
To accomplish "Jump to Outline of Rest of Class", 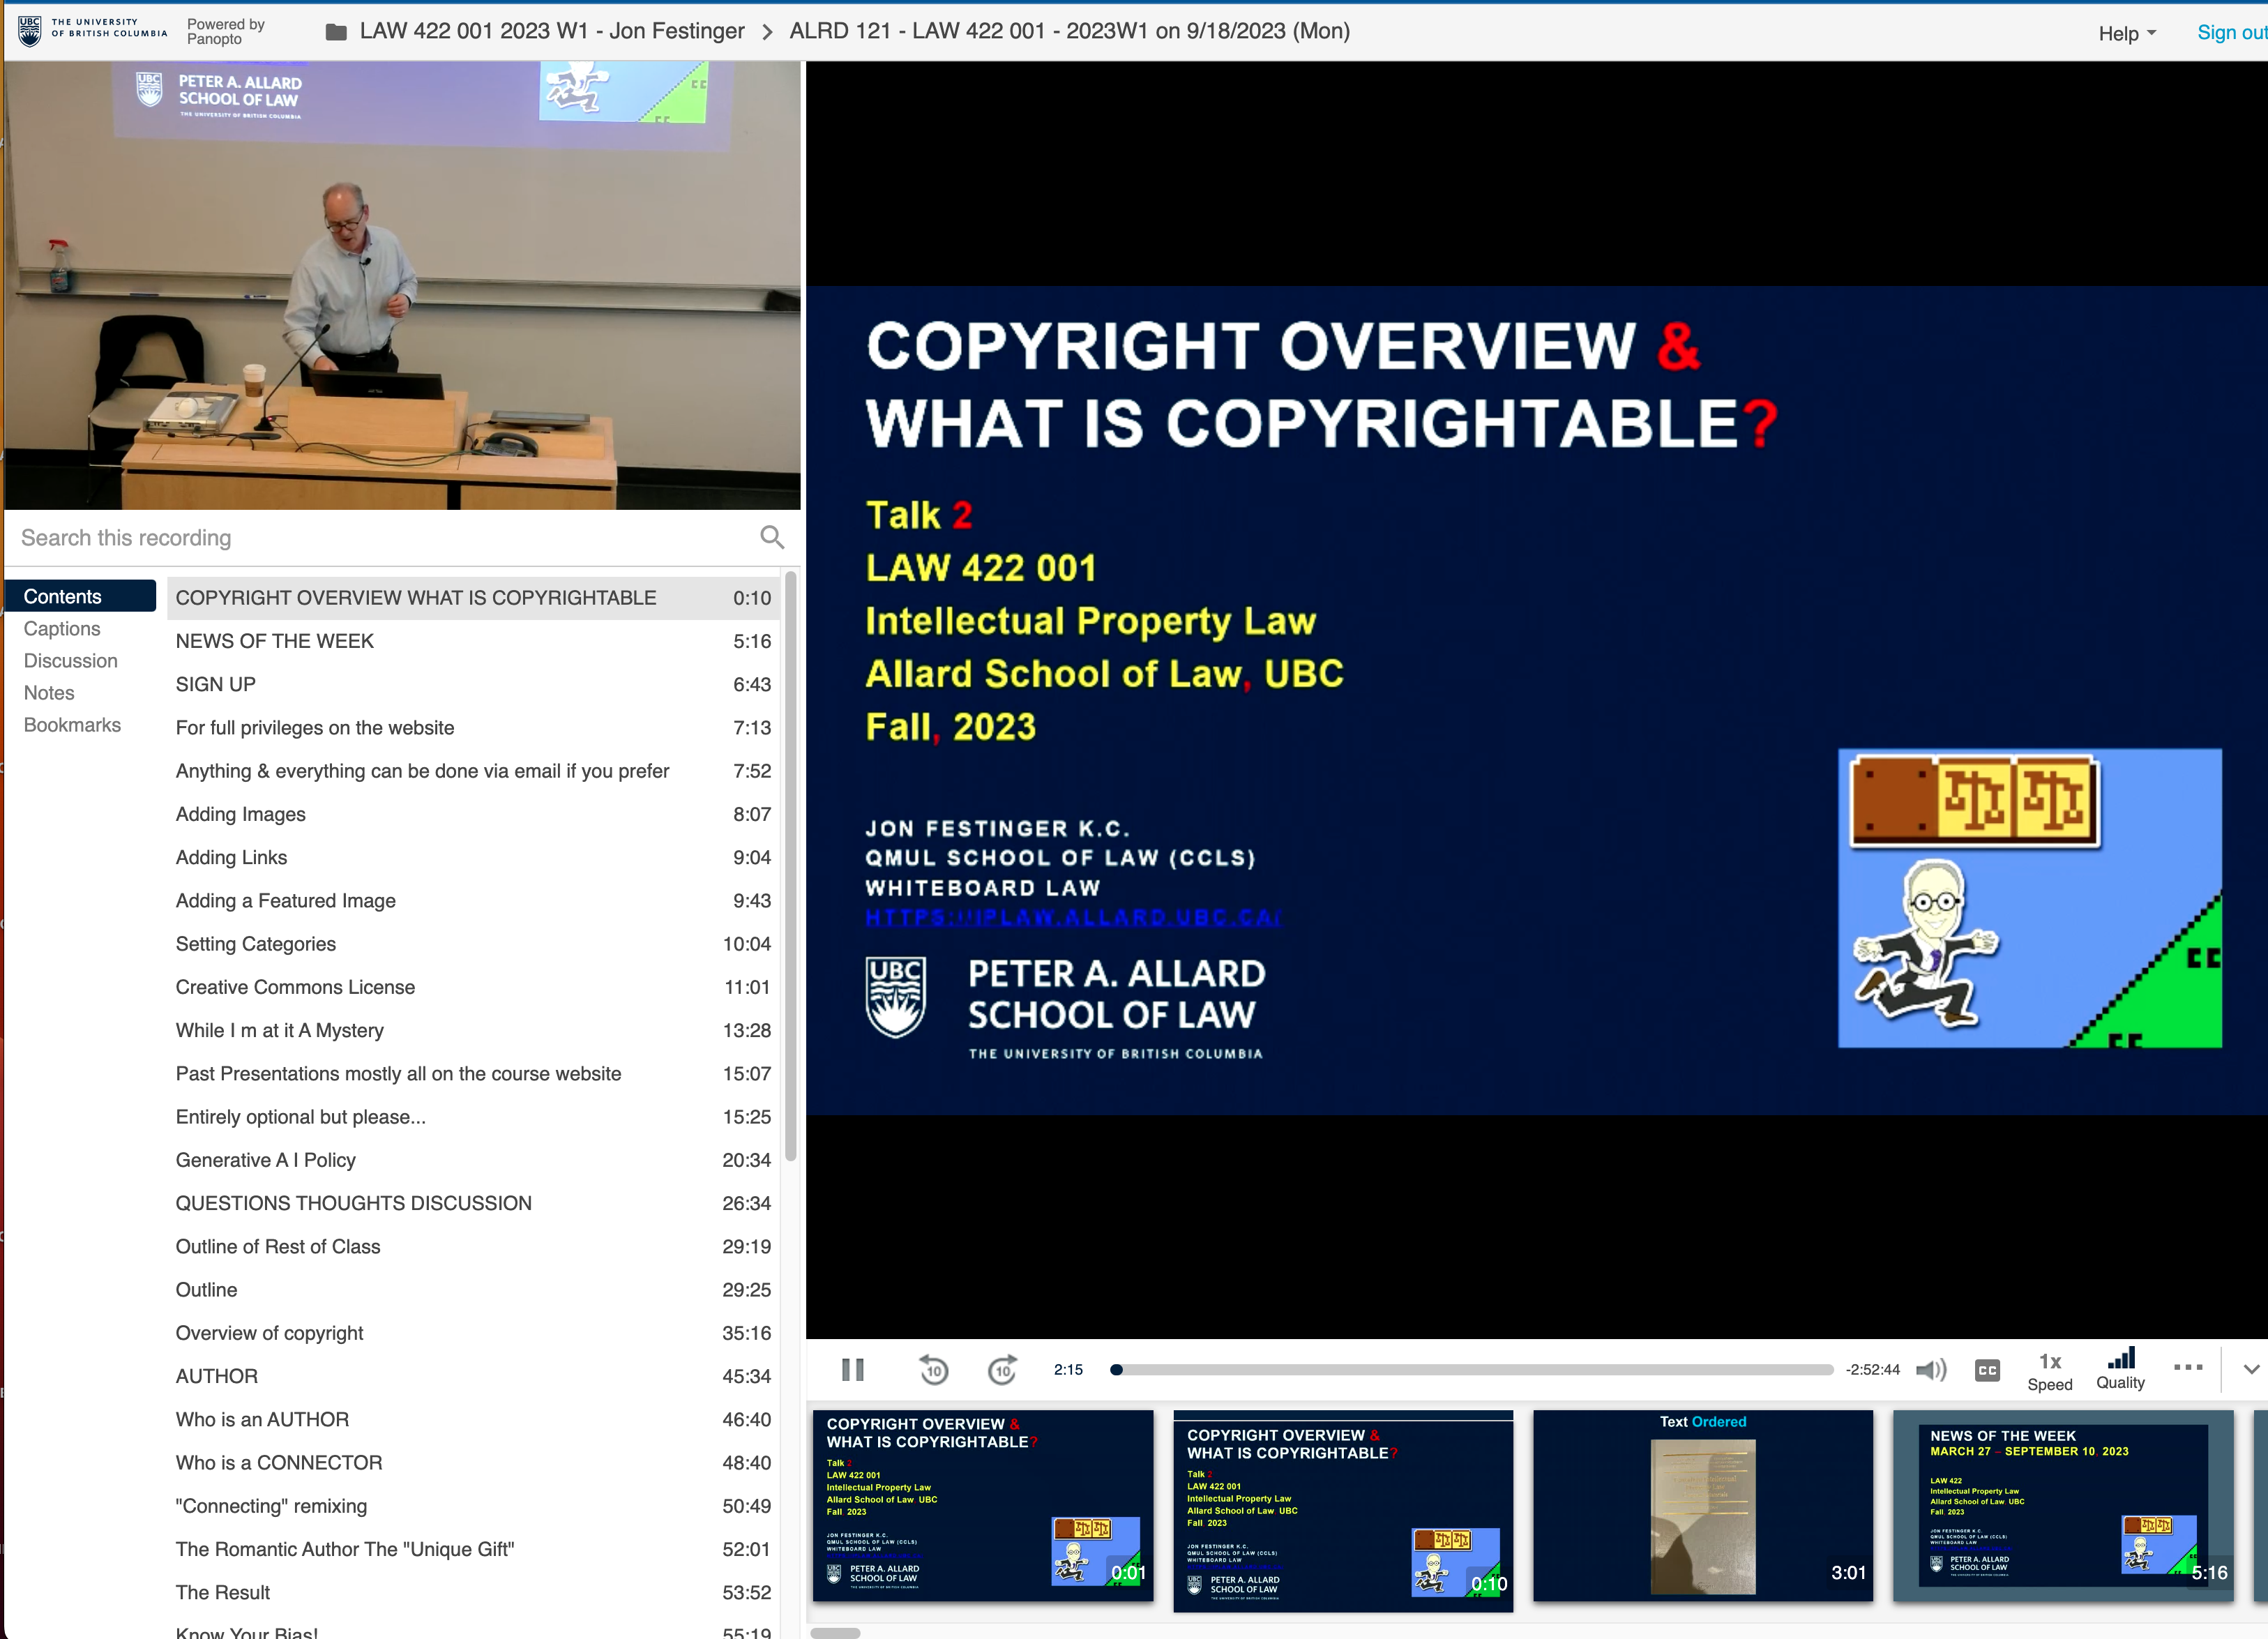I will pos(473,1246).
